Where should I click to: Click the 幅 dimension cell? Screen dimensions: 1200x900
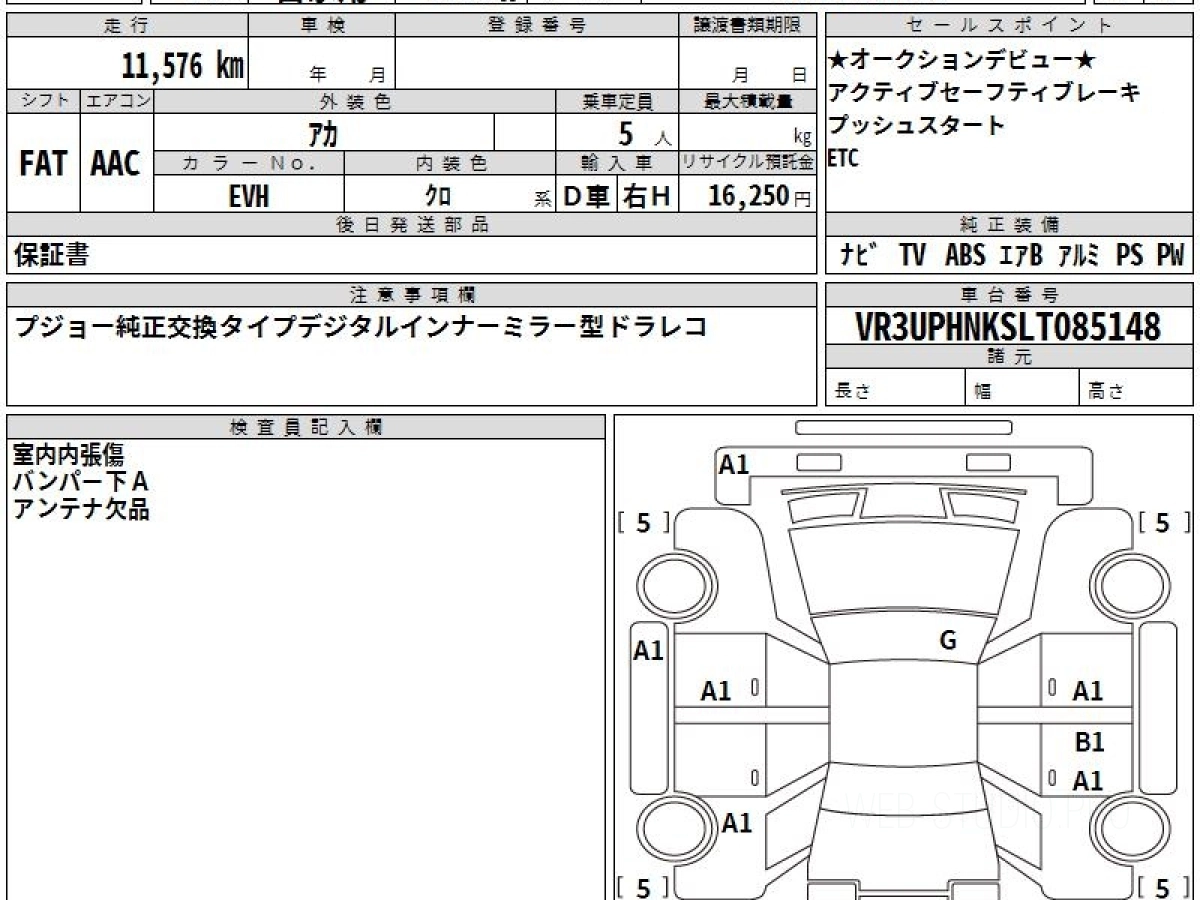[x=1022, y=387]
